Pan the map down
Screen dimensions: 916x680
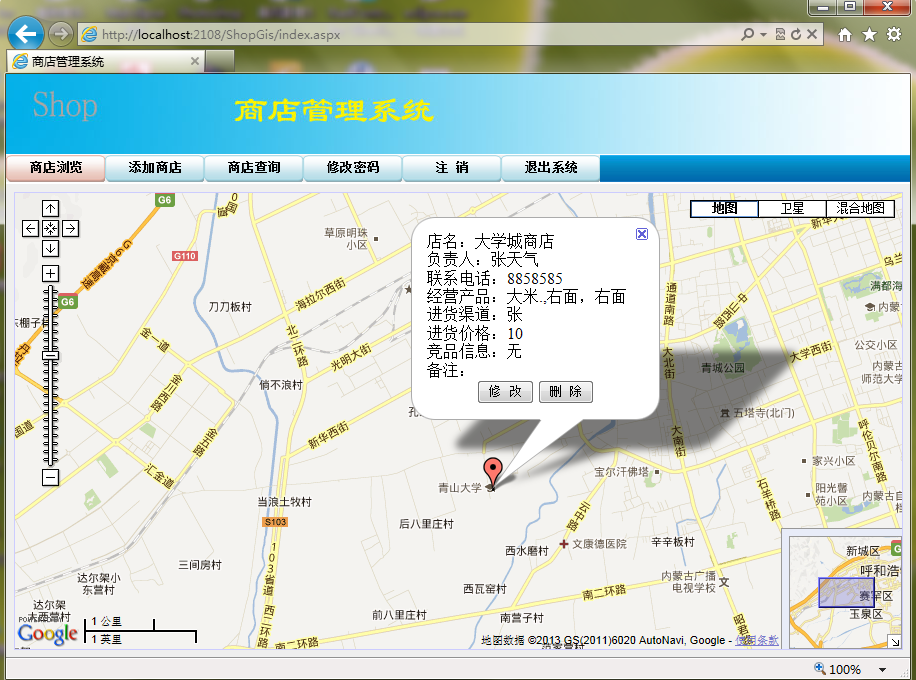[x=50, y=248]
